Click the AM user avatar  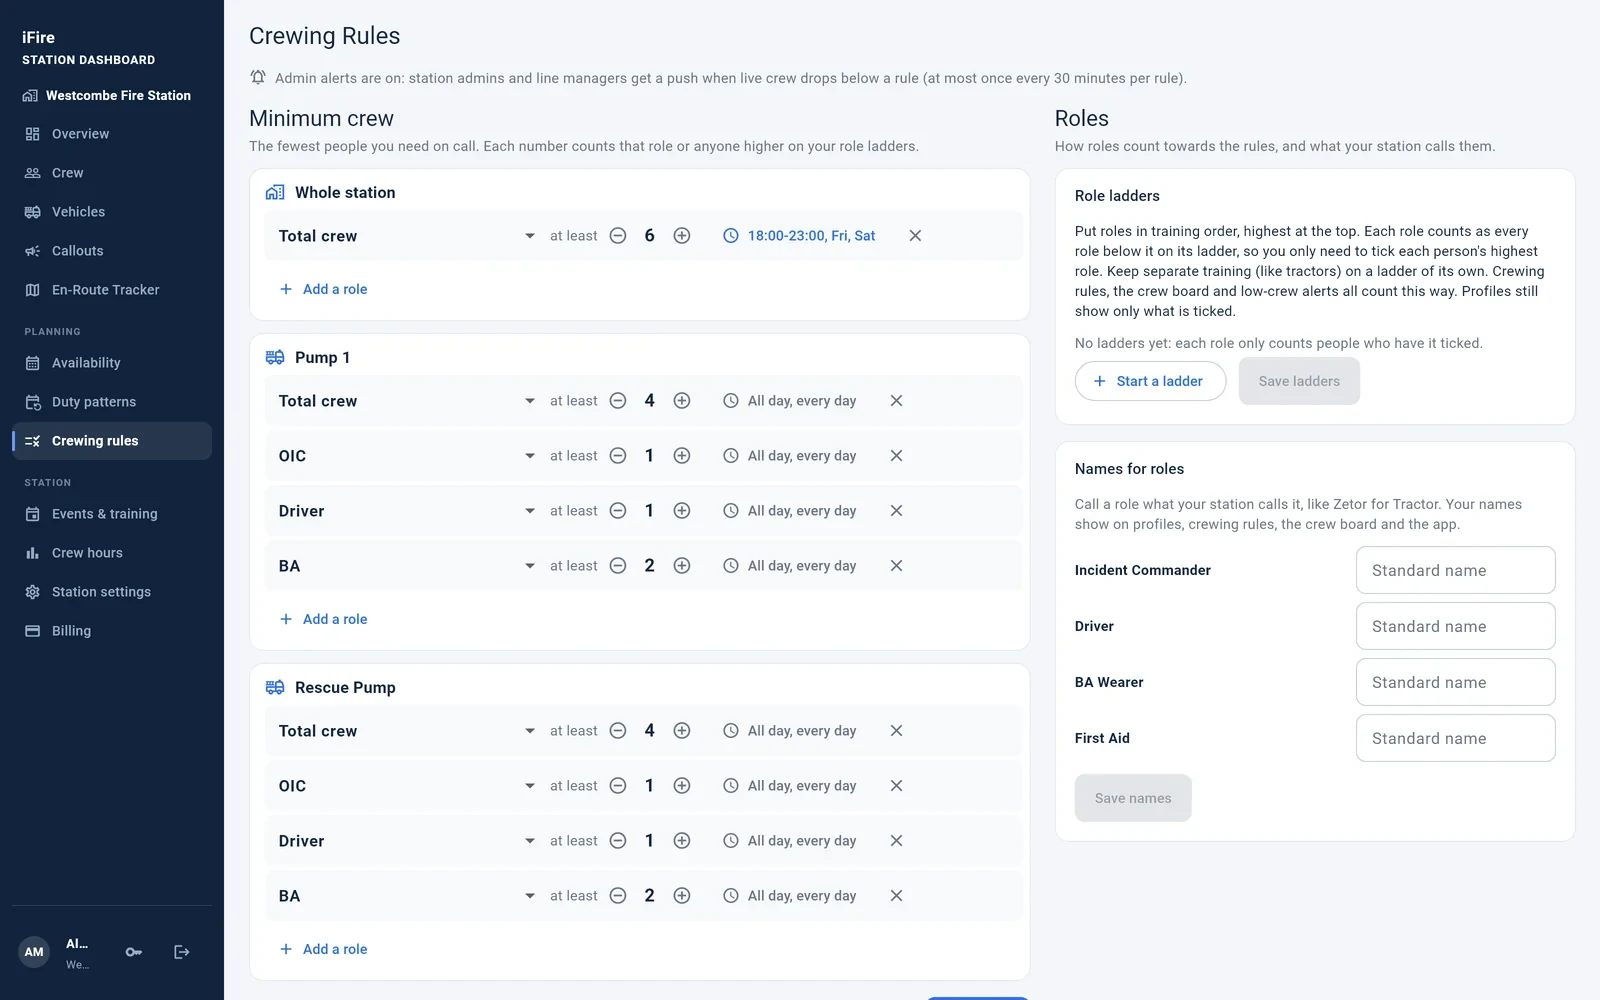pyautogui.click(x=34, y=952)
